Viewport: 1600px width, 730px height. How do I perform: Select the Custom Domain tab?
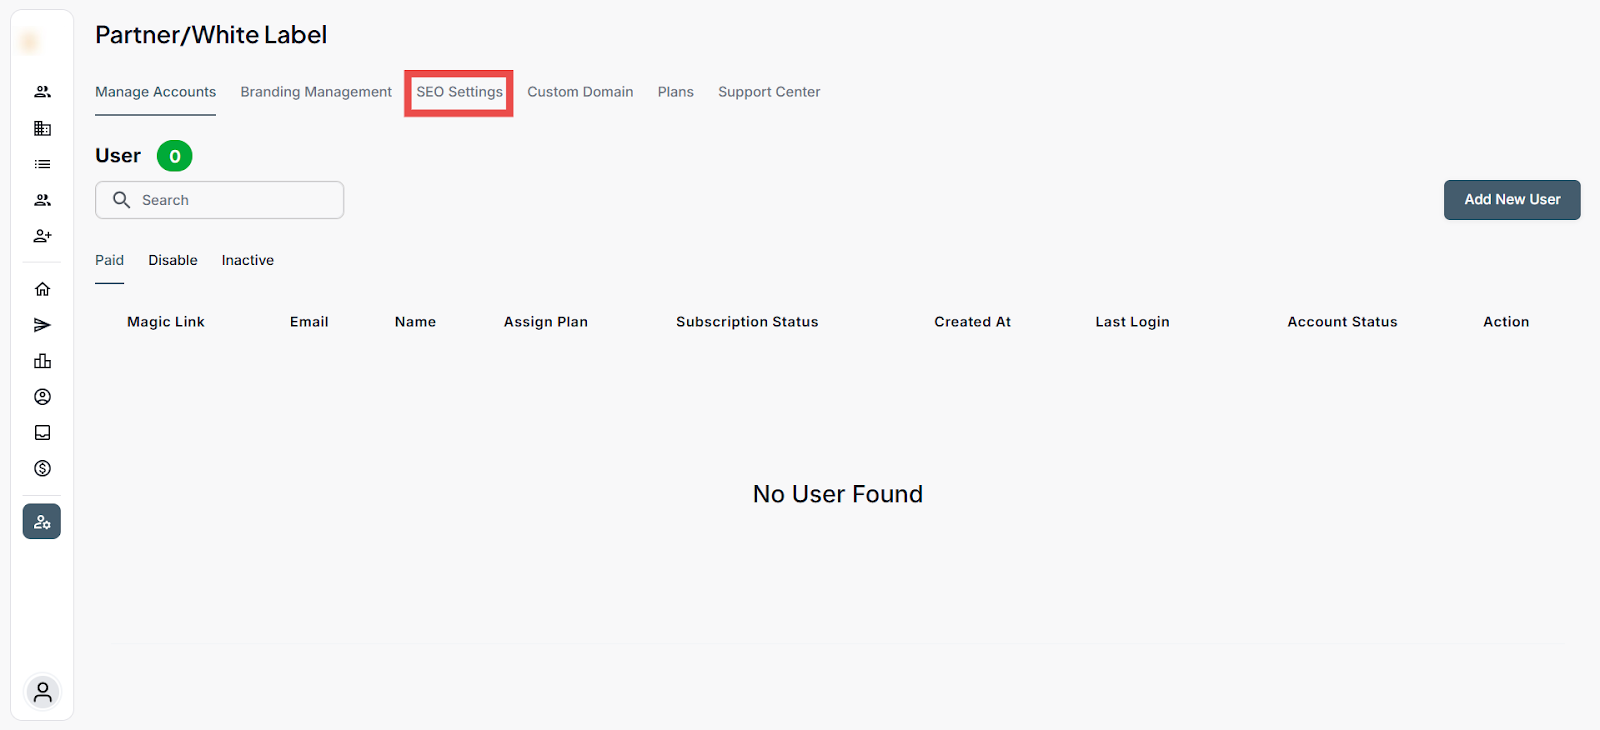click(x=580, y=92)
